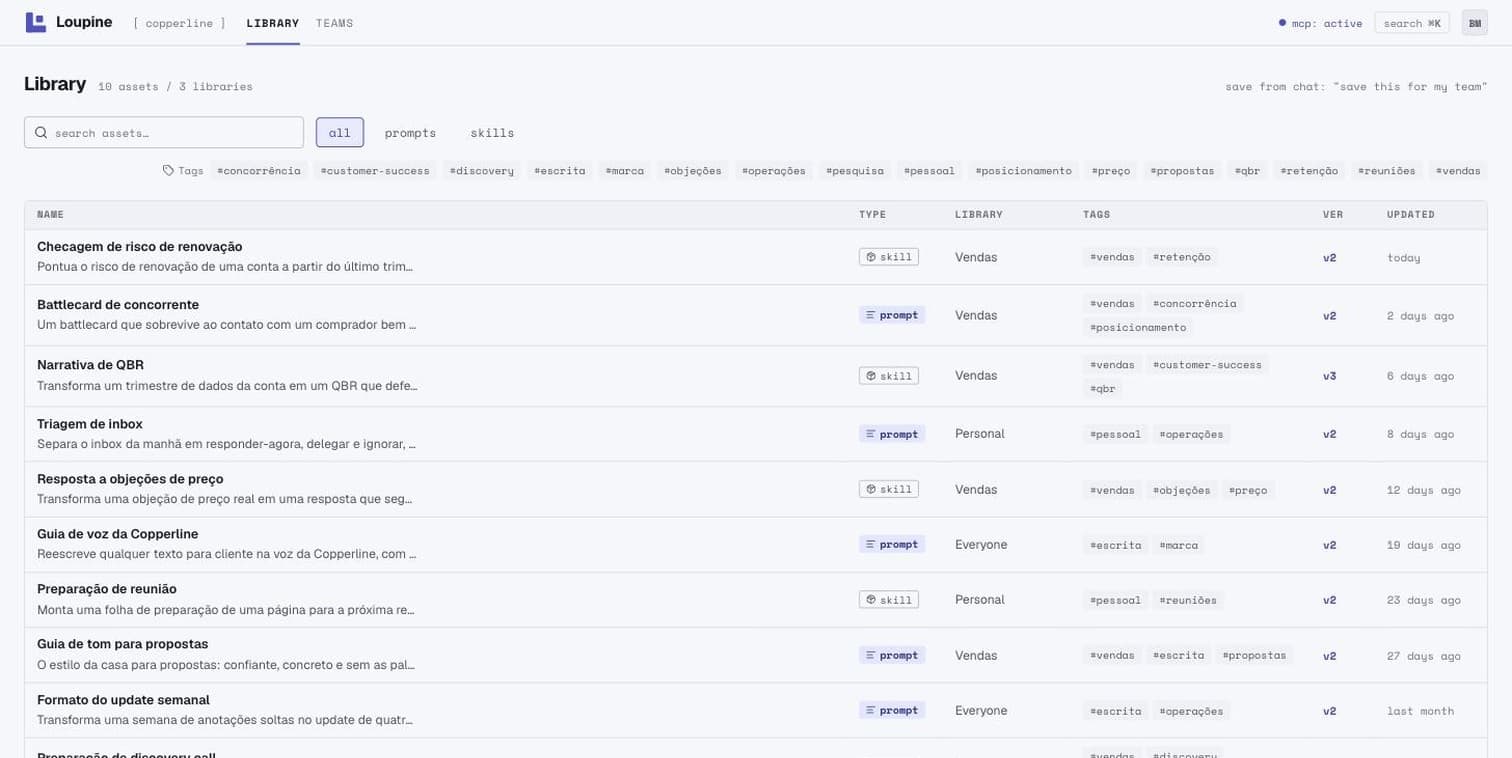The height and width of the screenshot is (758, 1512).
Task: Filter by #objeções tag in tag bar
Action: pos(692,171)
